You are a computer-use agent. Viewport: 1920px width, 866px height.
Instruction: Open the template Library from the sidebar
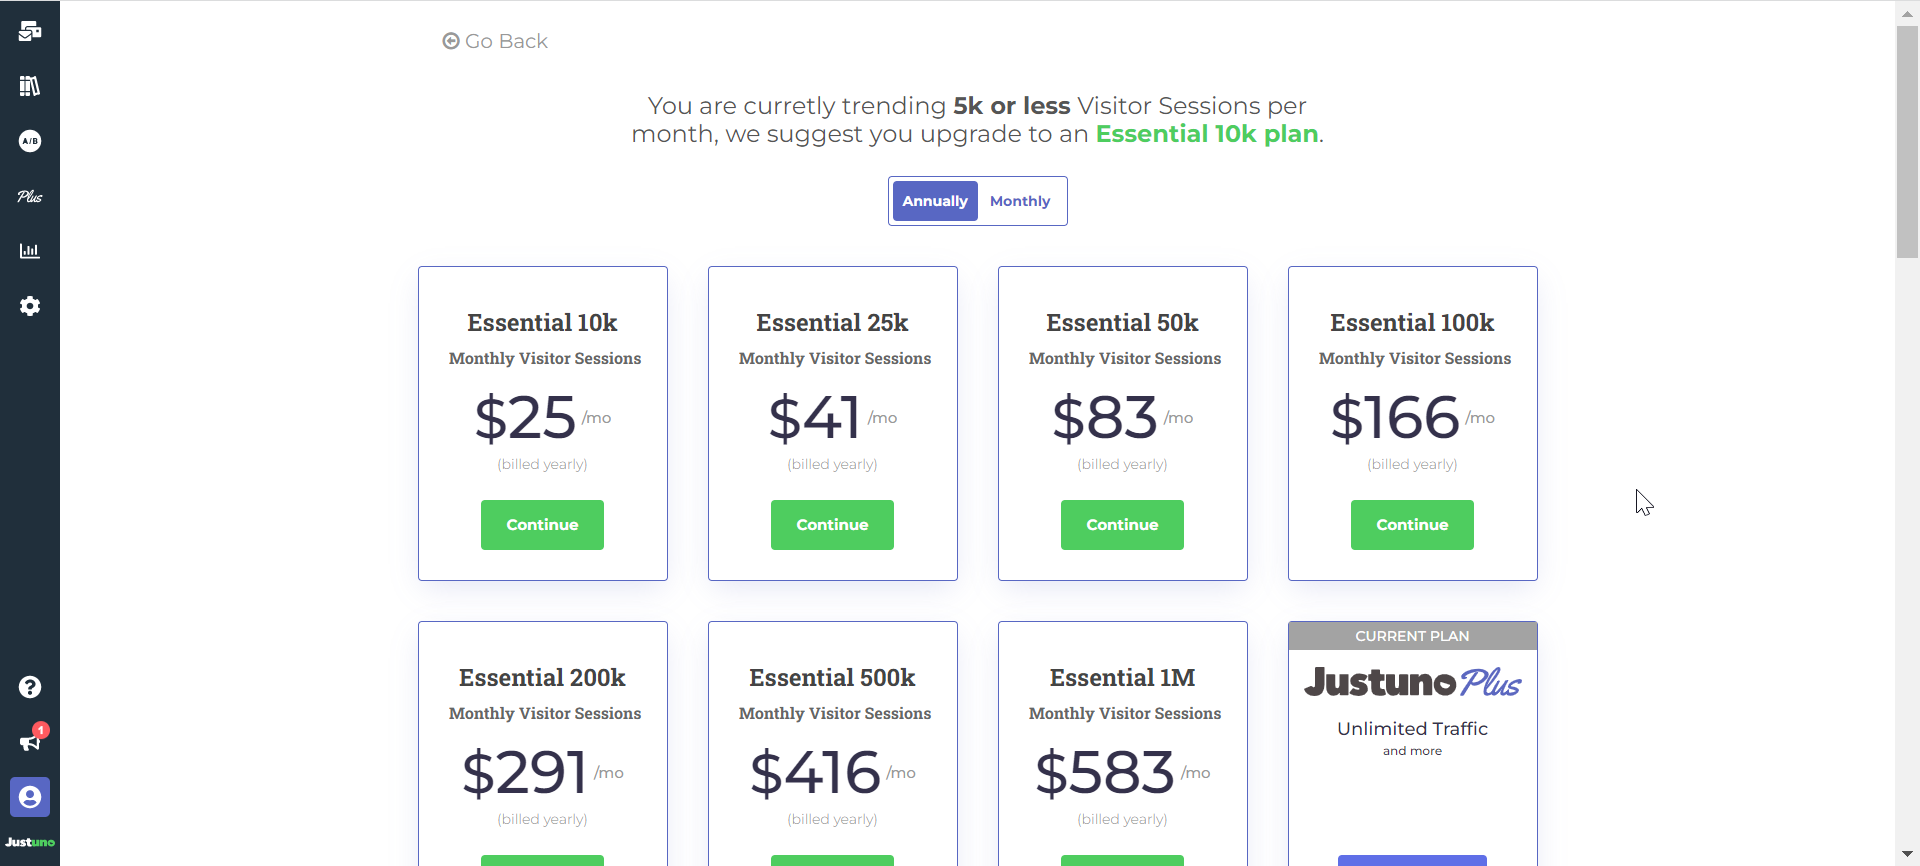point(30,86)
